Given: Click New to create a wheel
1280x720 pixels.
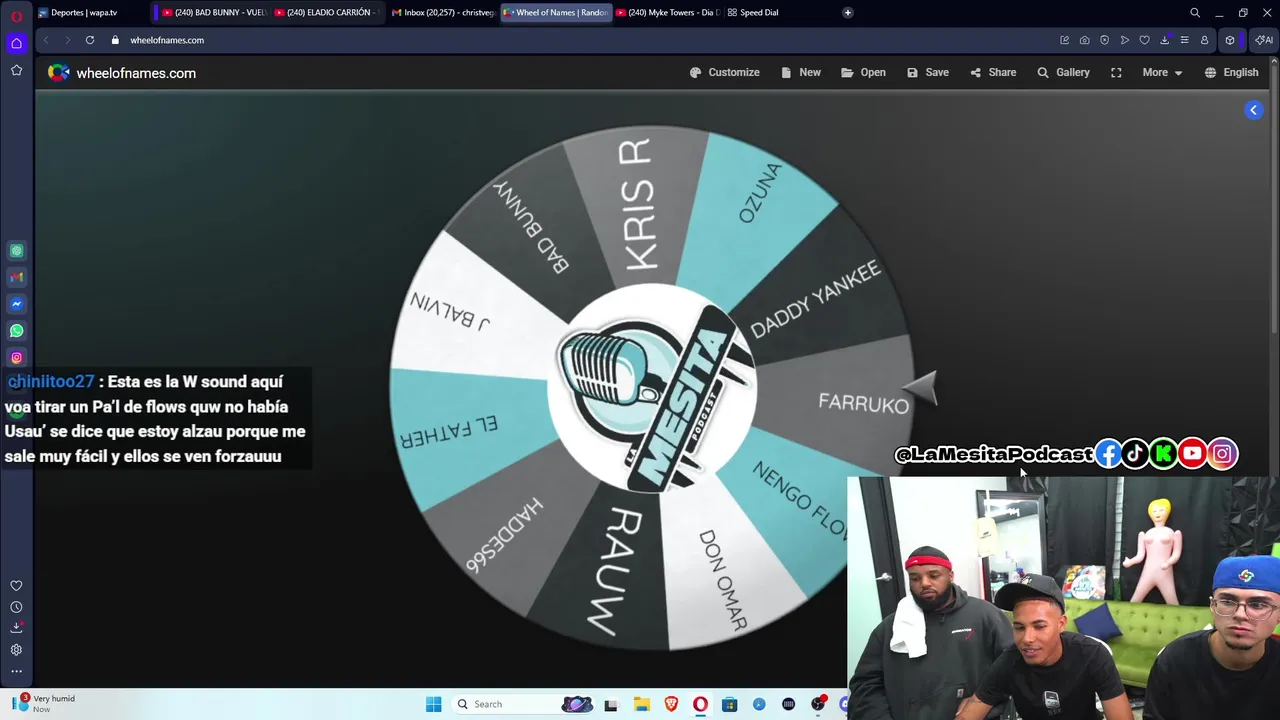Looking at the screenshot, I should [x=800, y=73].
